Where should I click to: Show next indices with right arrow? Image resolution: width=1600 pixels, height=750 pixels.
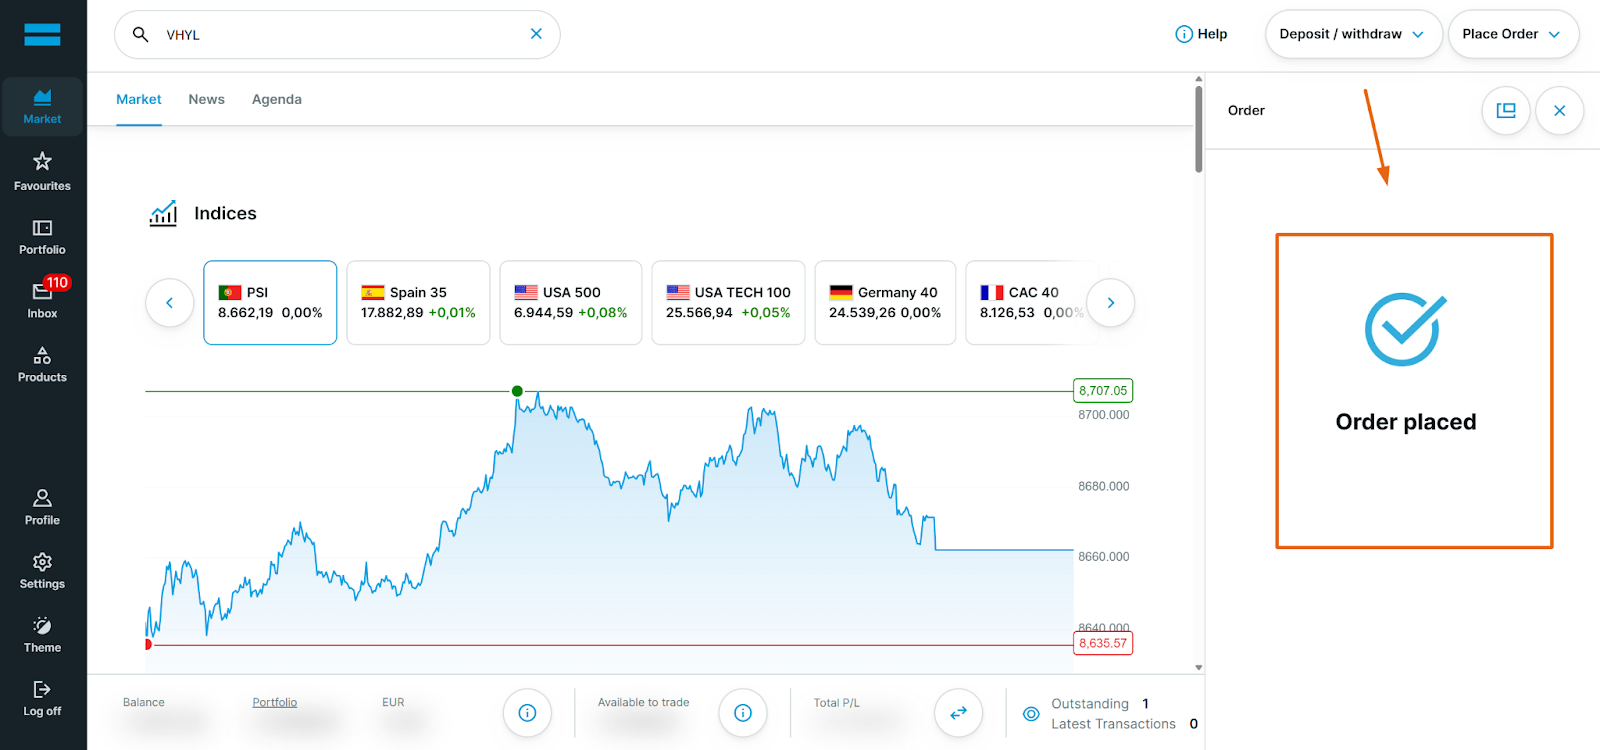[x=1110, y=303]
